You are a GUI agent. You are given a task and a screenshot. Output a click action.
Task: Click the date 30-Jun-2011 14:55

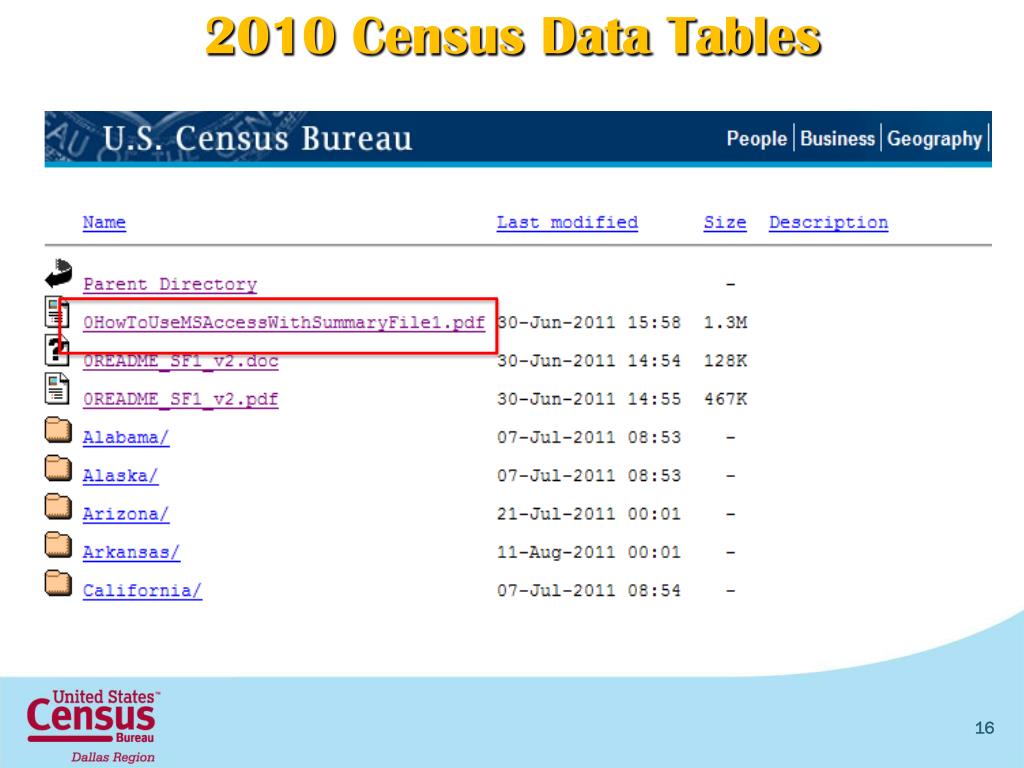coord(589,399)
